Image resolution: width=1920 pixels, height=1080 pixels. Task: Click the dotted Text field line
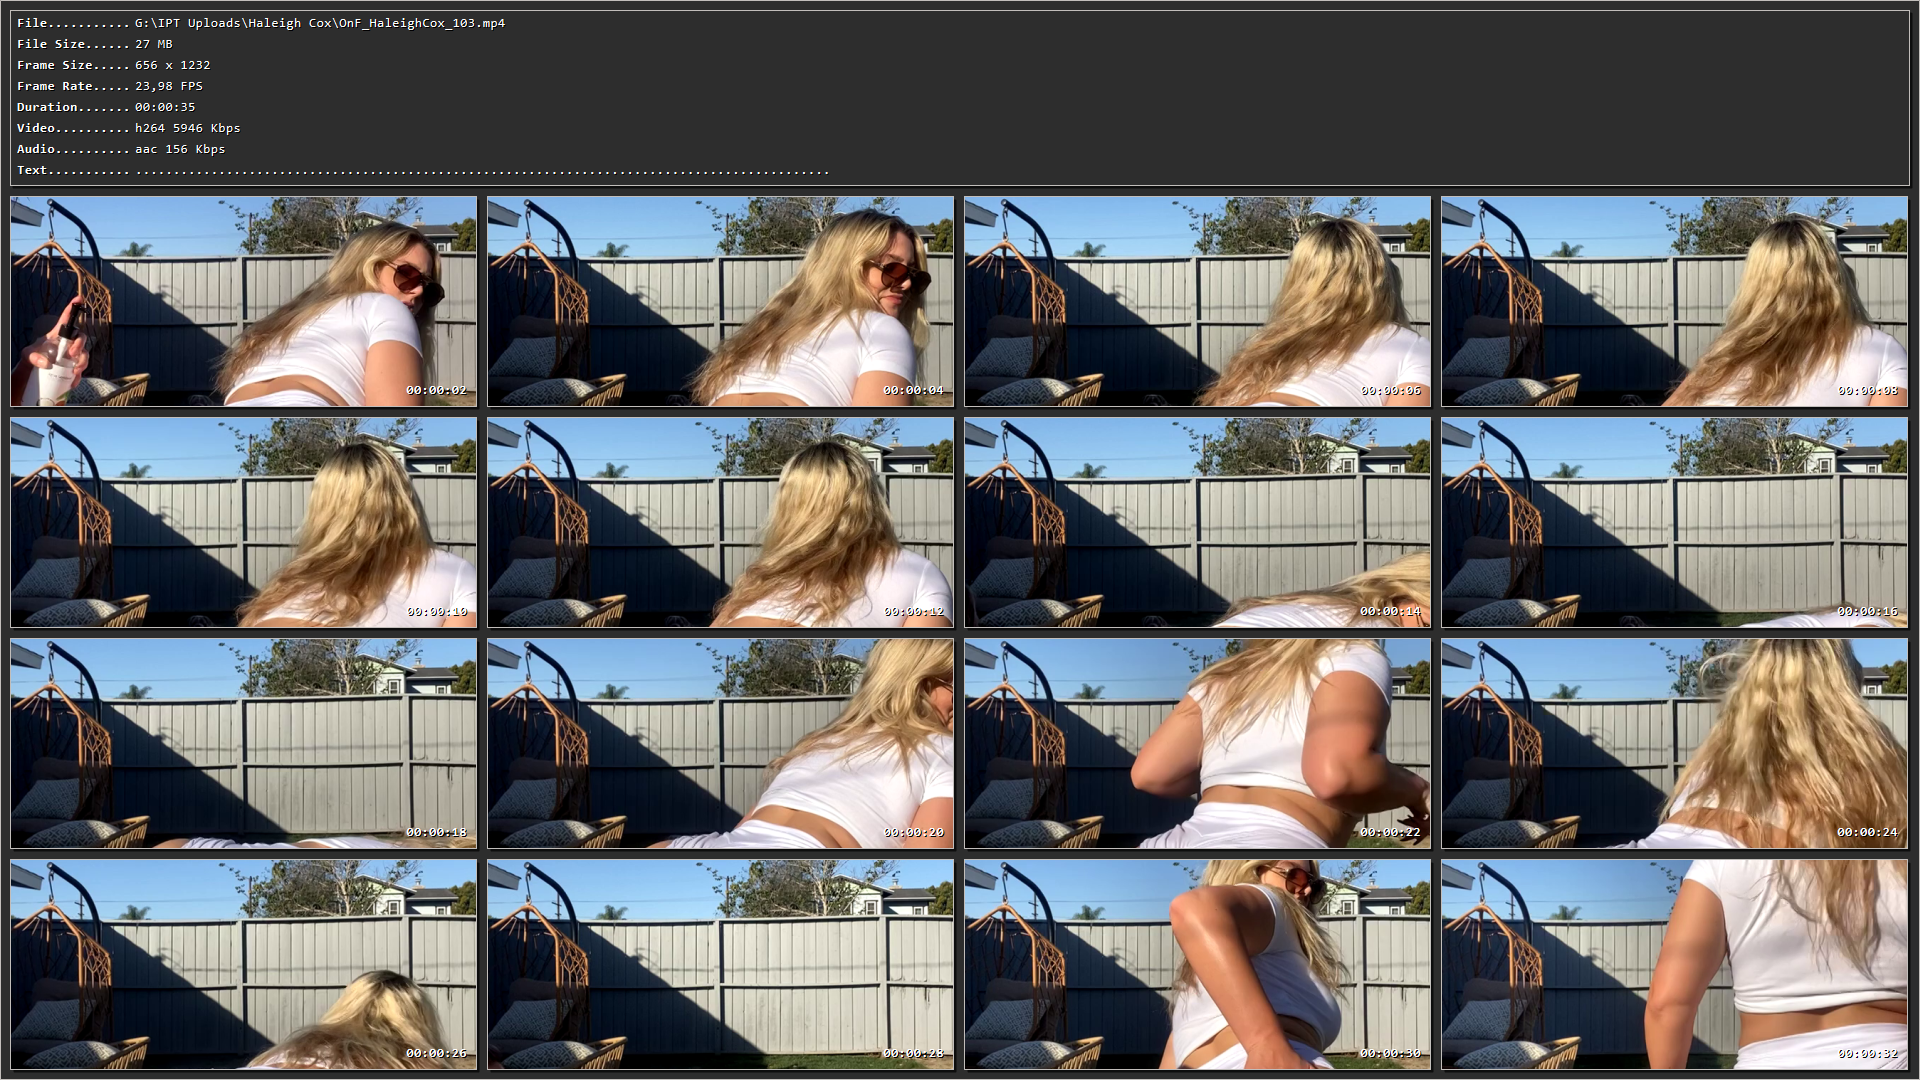[x=482, y=172]
